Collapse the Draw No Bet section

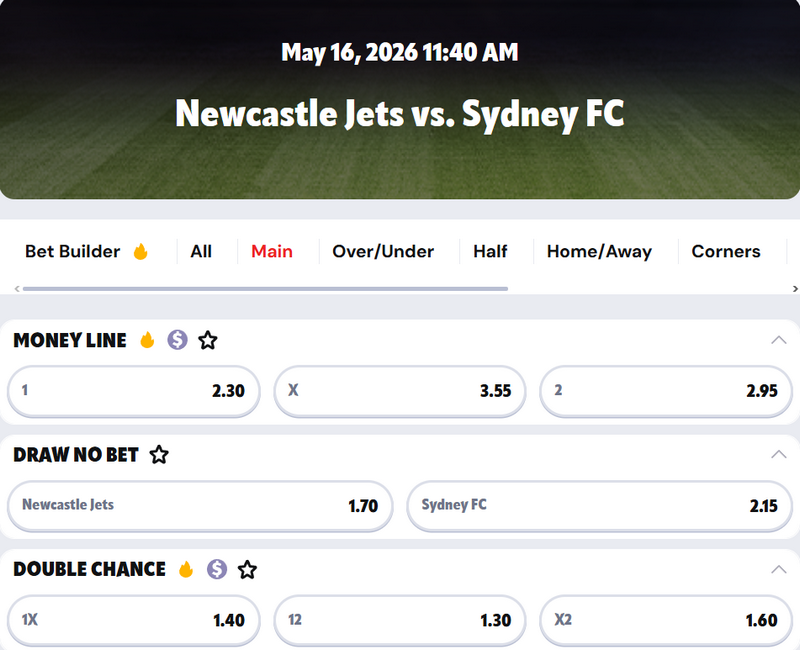(779, 454)
